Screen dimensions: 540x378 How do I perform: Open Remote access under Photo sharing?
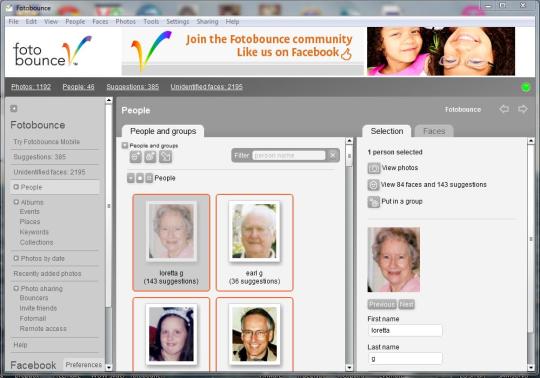pyautogui.click(x=43, y=329)
